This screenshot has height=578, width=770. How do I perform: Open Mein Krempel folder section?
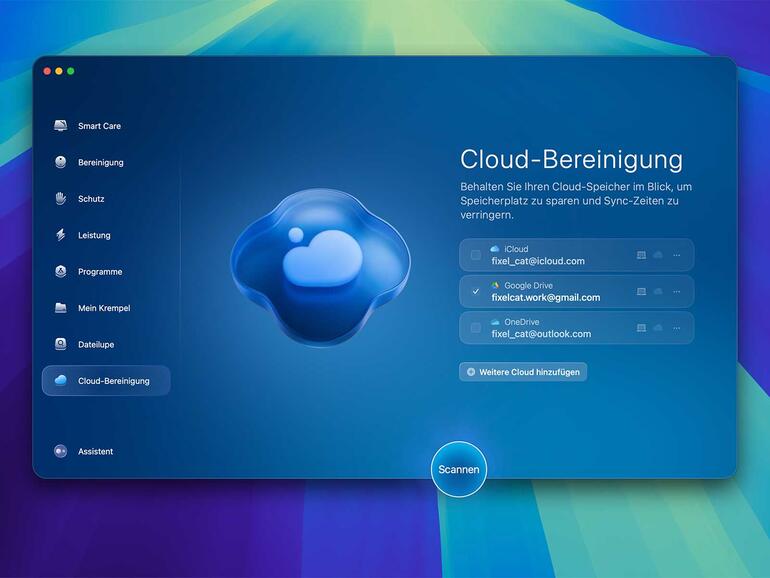click(x=92, y=308)
